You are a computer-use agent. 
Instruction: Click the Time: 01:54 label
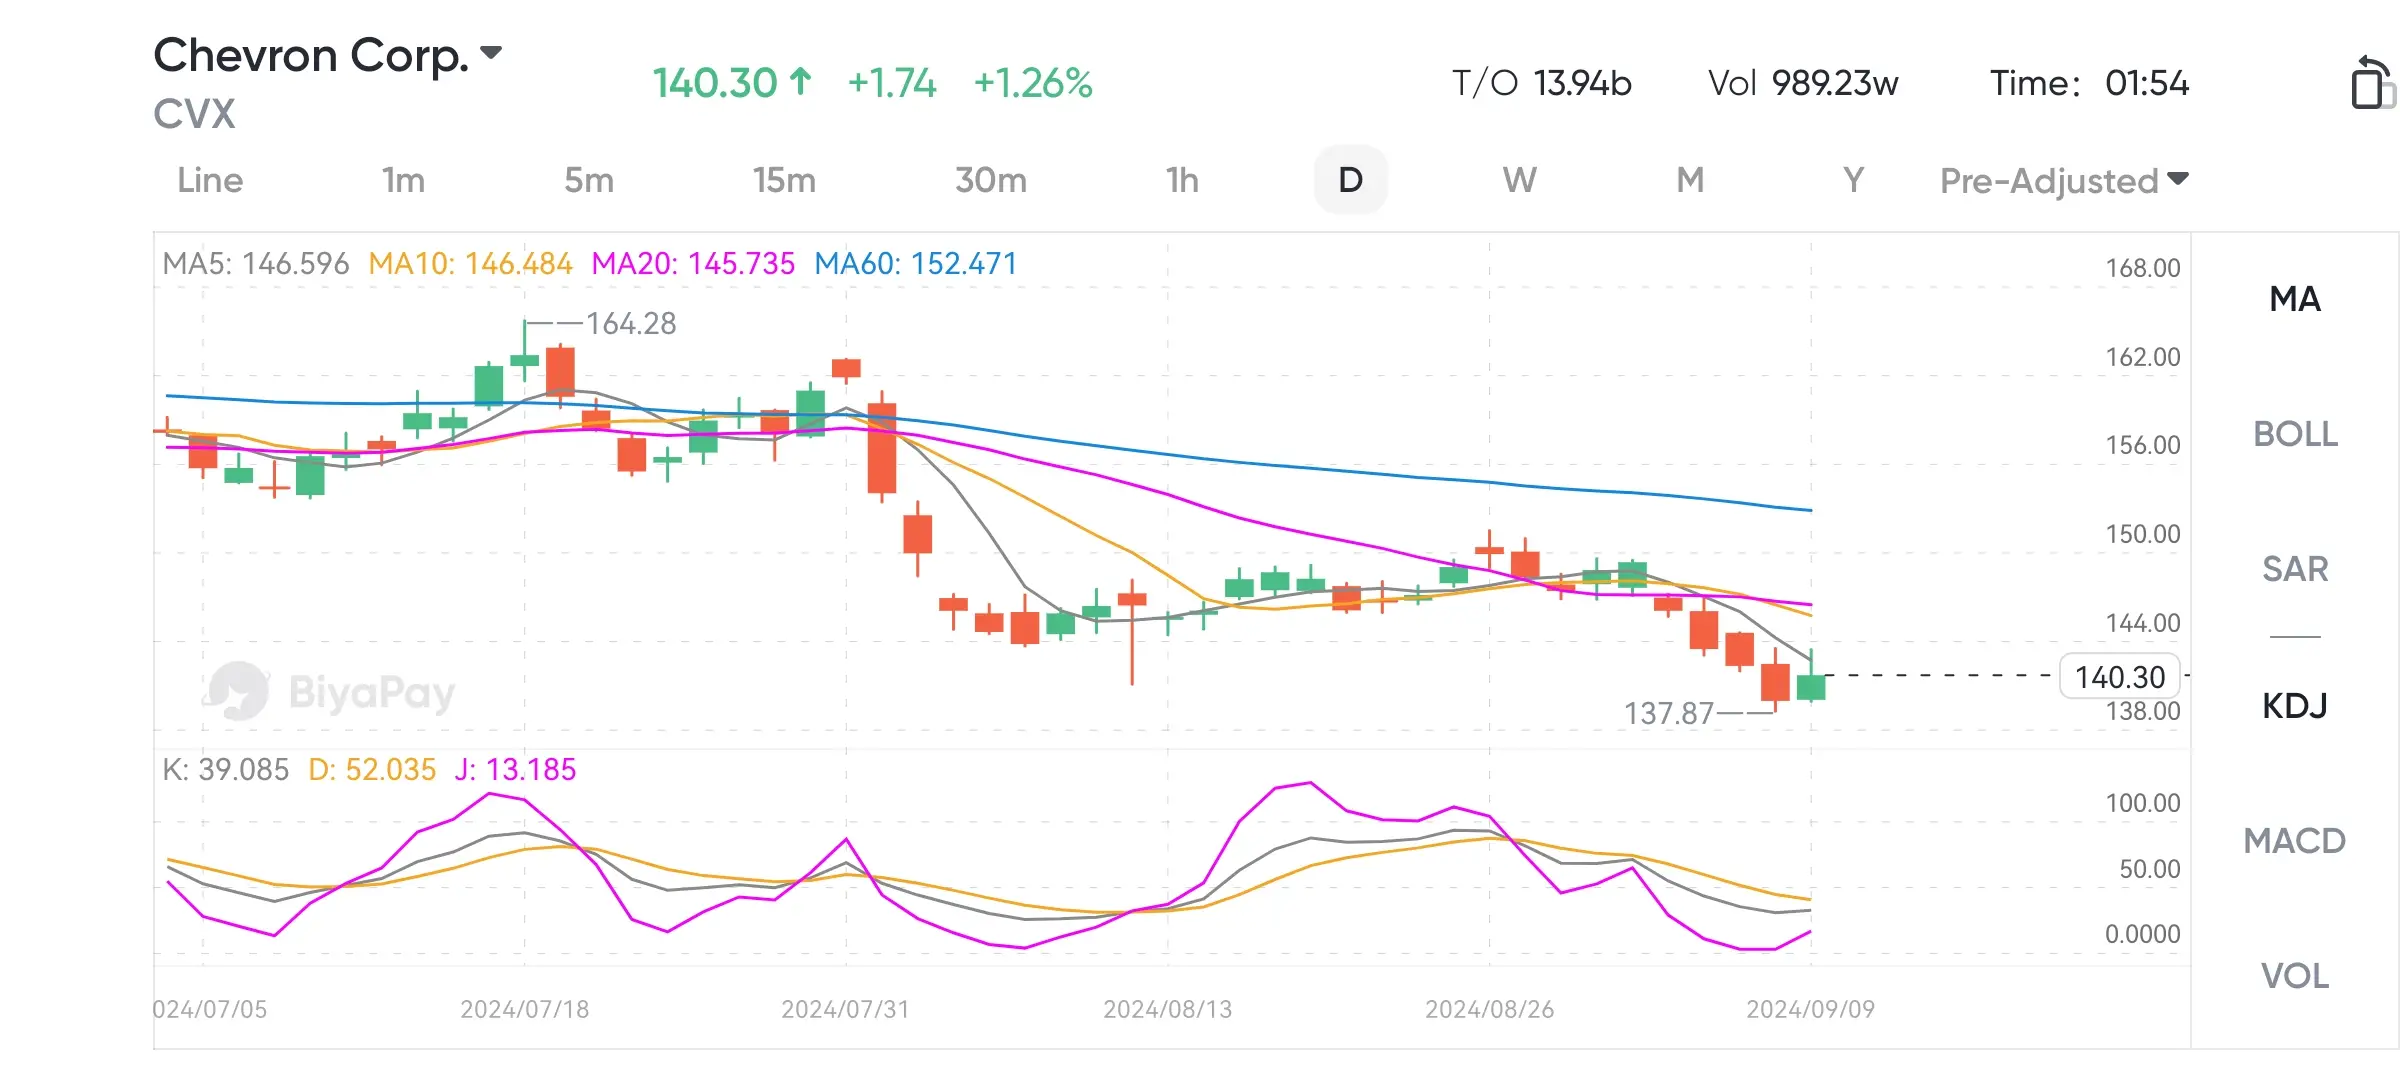2089,83
